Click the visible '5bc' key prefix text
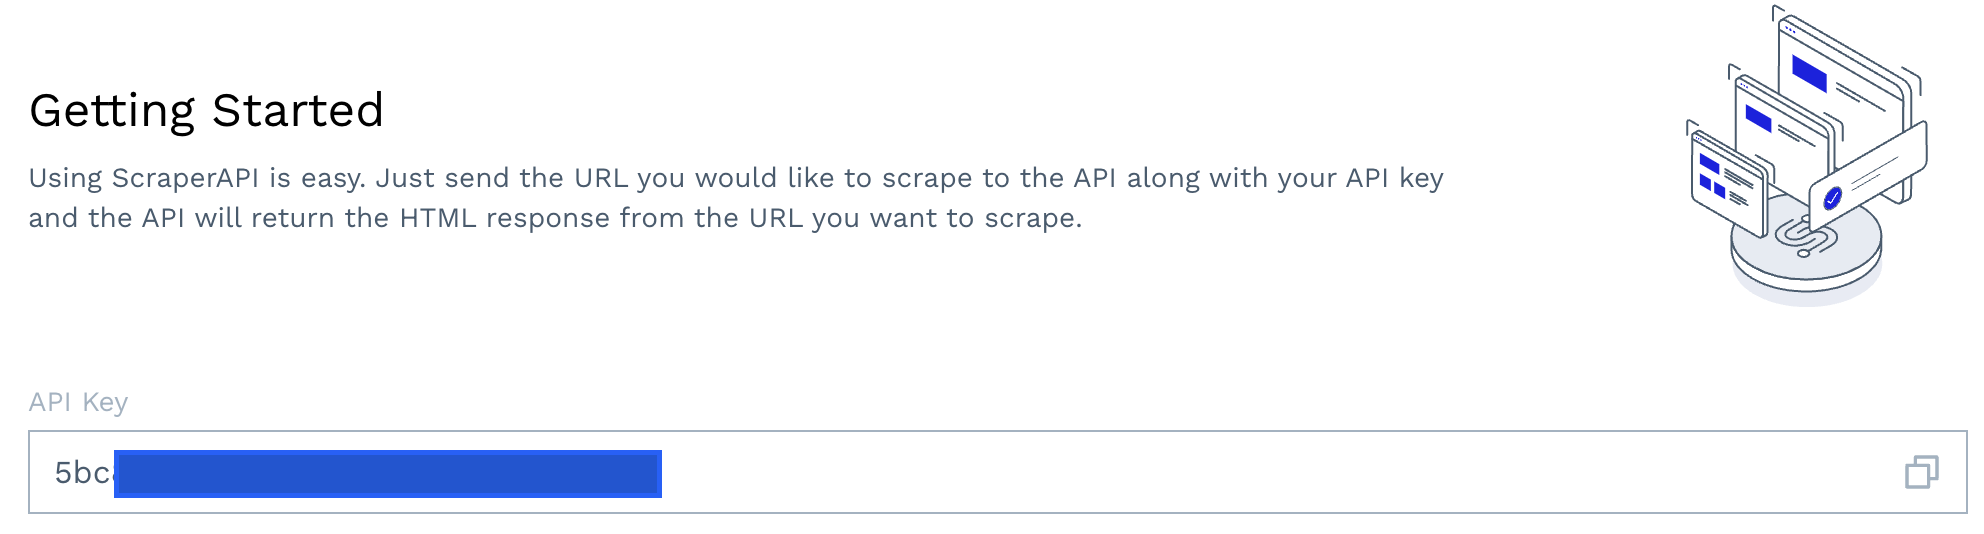 point(83,472)
